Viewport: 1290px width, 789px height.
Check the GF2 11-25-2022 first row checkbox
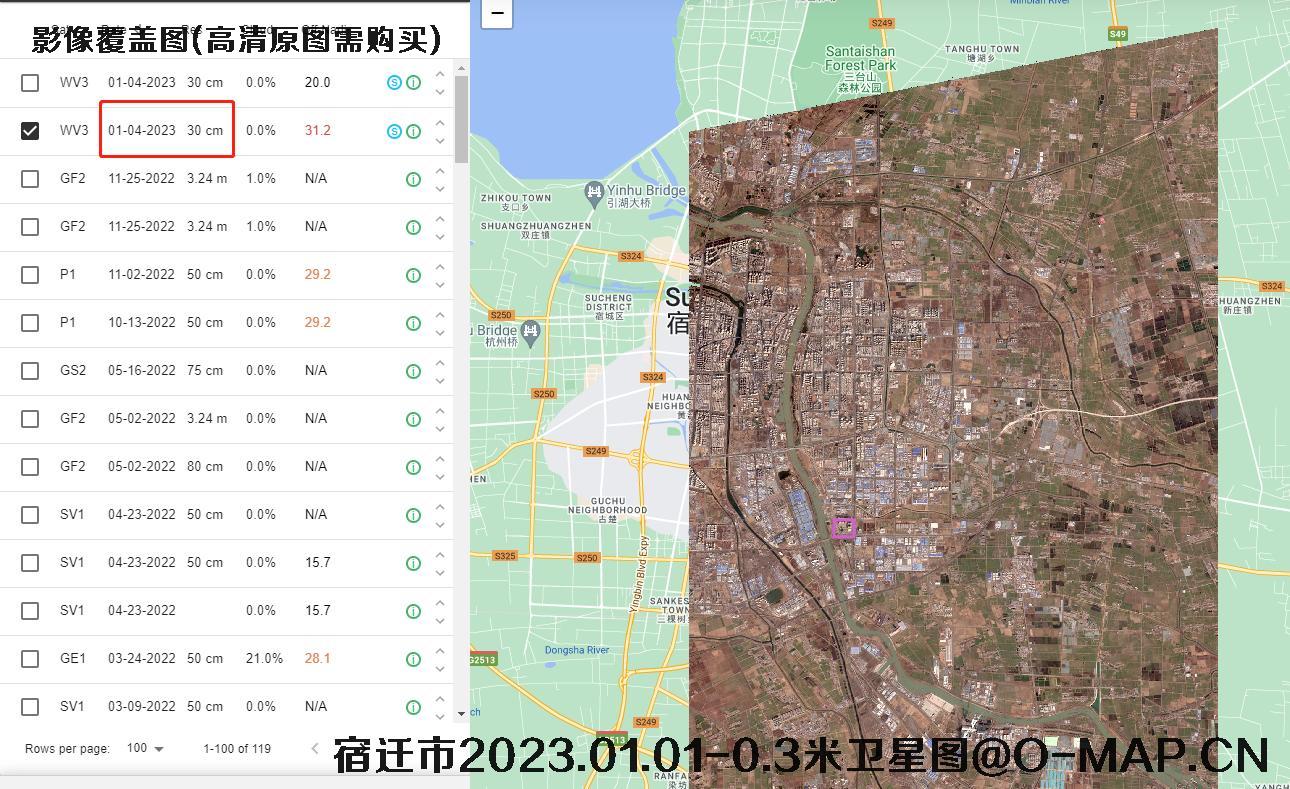click(x=30, y=179)
